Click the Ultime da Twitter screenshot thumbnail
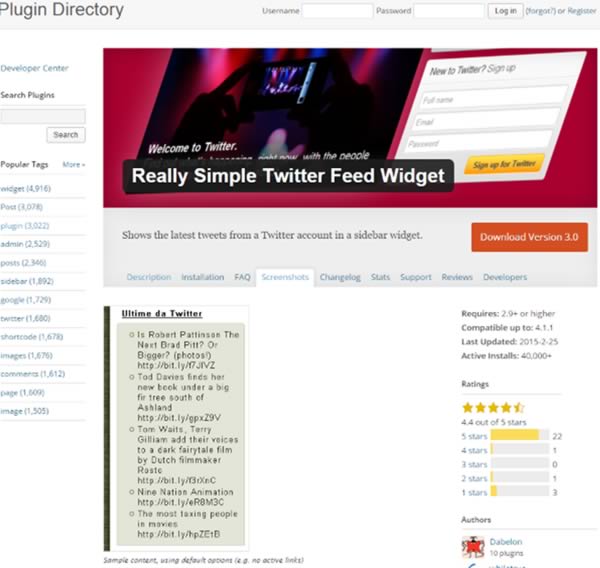The image size is (600, 568). click(x=176, y=428)
